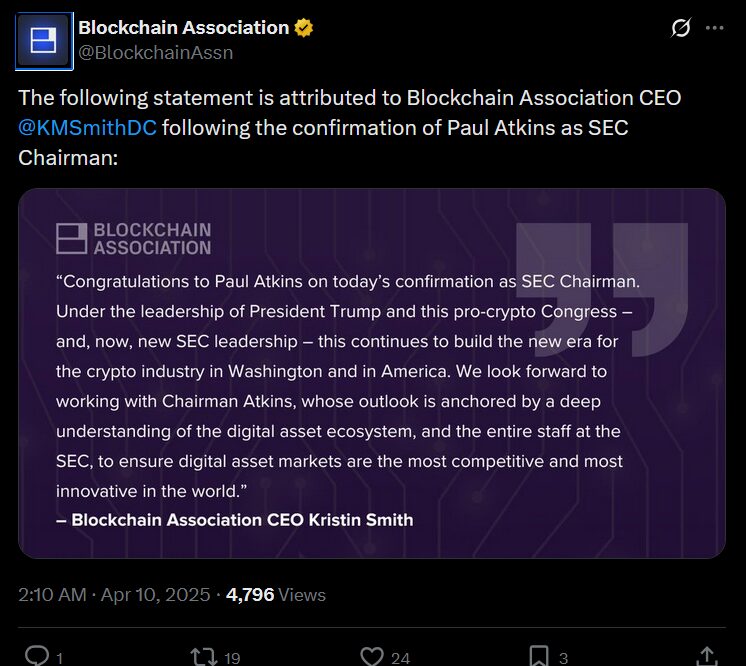Repost this post using the arrows icon

(x=203, y=655)
